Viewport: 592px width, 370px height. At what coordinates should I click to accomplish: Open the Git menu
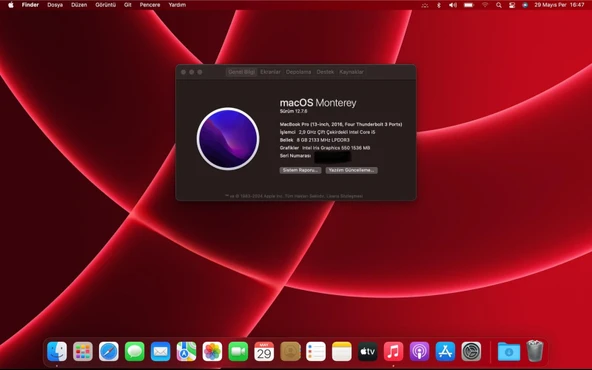pyautogui.click(x=128, y=5)
